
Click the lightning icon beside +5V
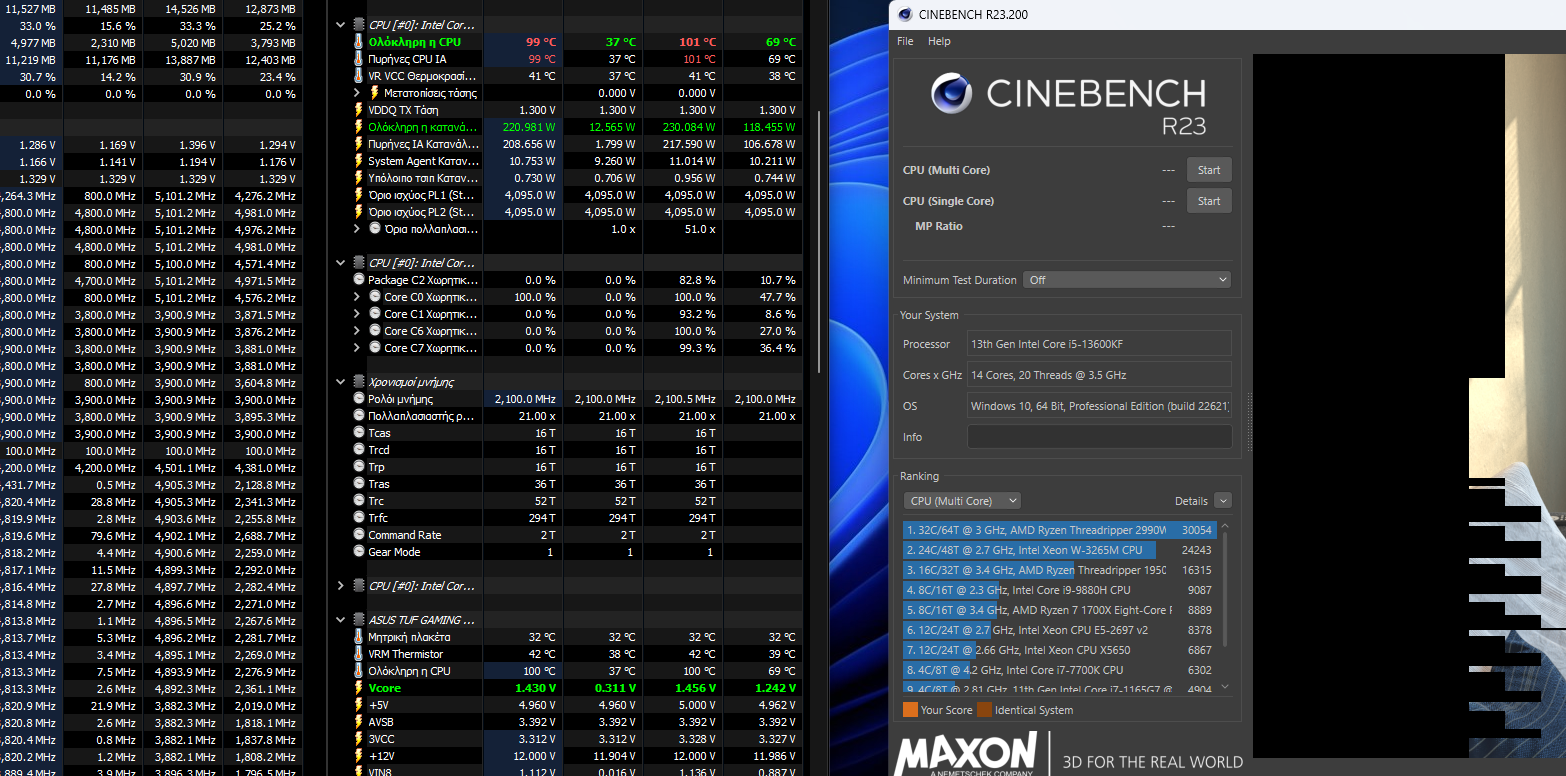(x=359, y=705)
